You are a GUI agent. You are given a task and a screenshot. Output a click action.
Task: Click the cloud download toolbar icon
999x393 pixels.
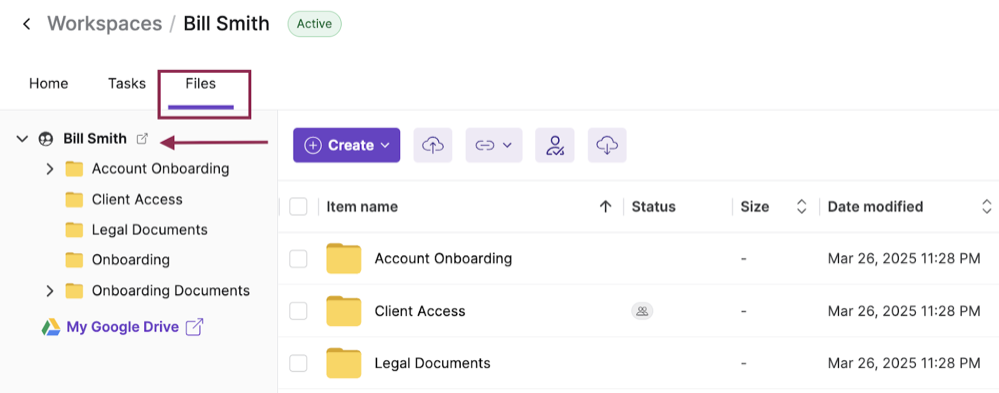(607, 145)
